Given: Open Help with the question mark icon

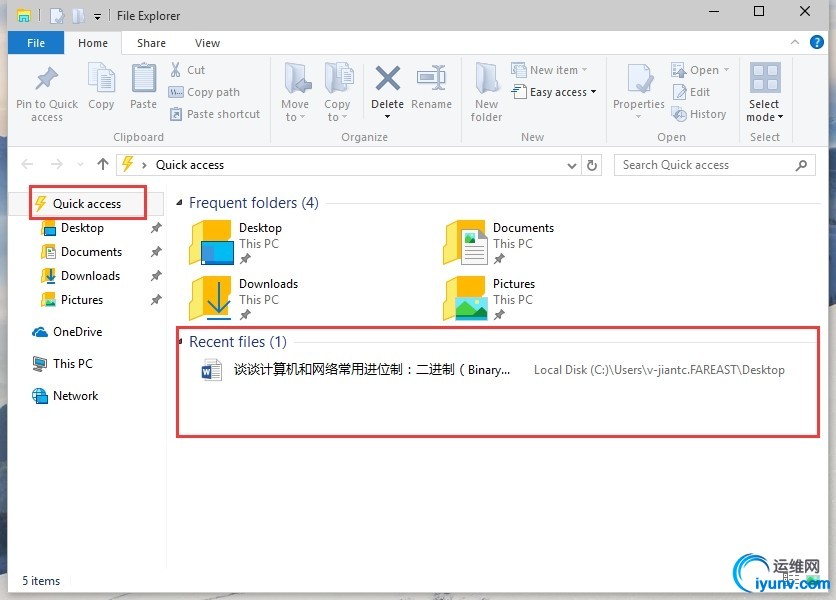Looking at the screenshot, I should [816, 42].
